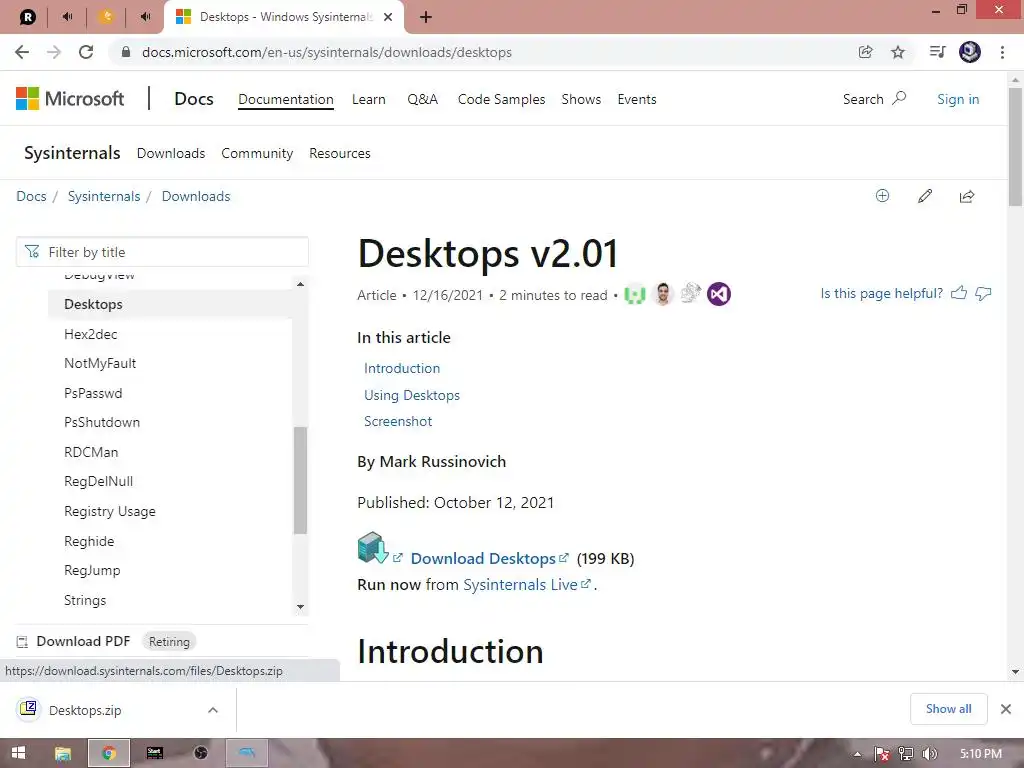Click the browser forward arrow

54,52
